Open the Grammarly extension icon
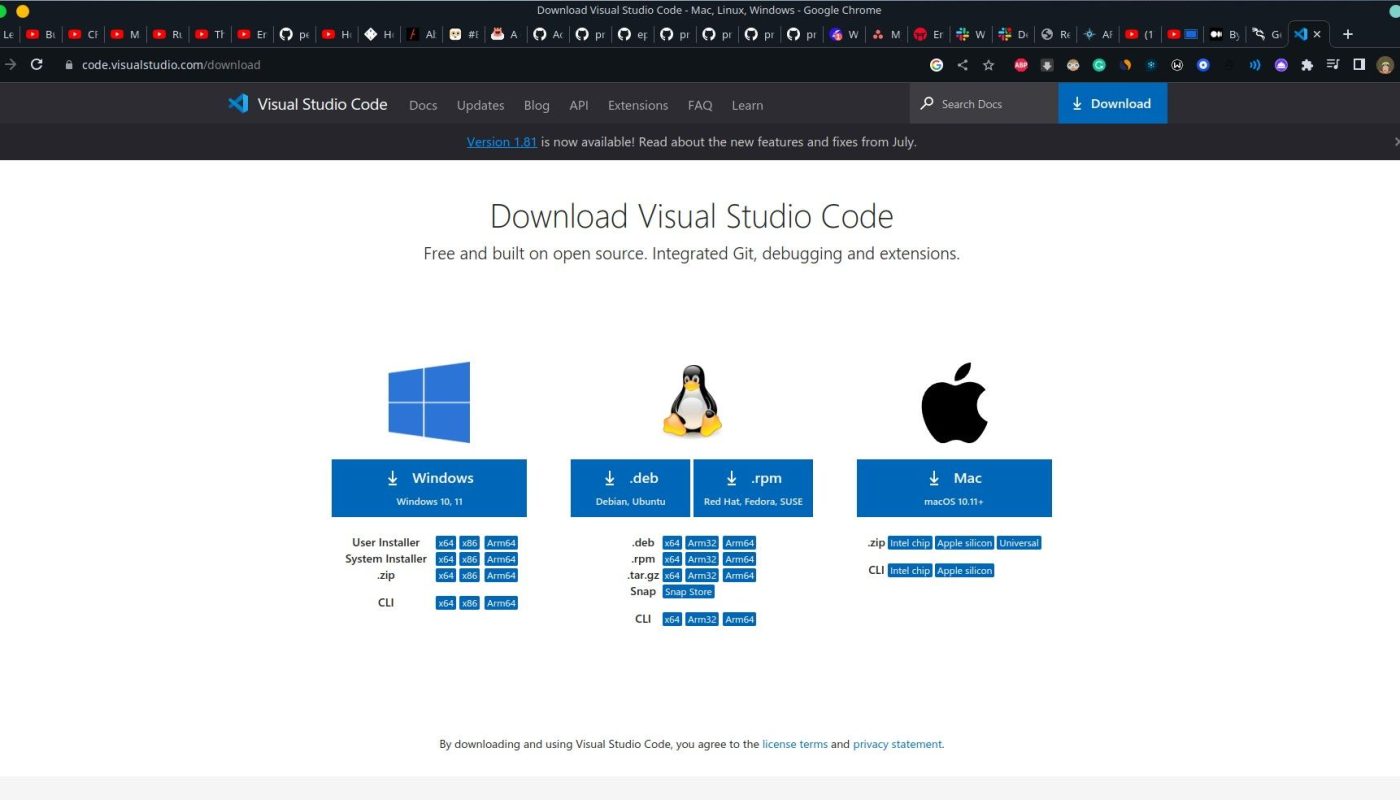This screenshot has height=800, width=1400. point(1099,65)
